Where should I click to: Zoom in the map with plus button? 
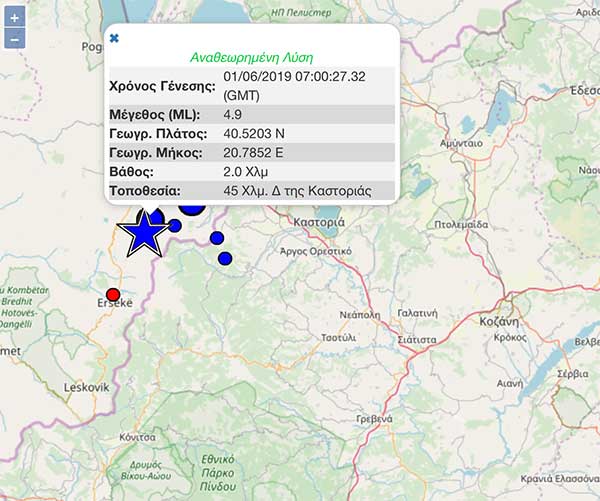[x=15, y=18]
